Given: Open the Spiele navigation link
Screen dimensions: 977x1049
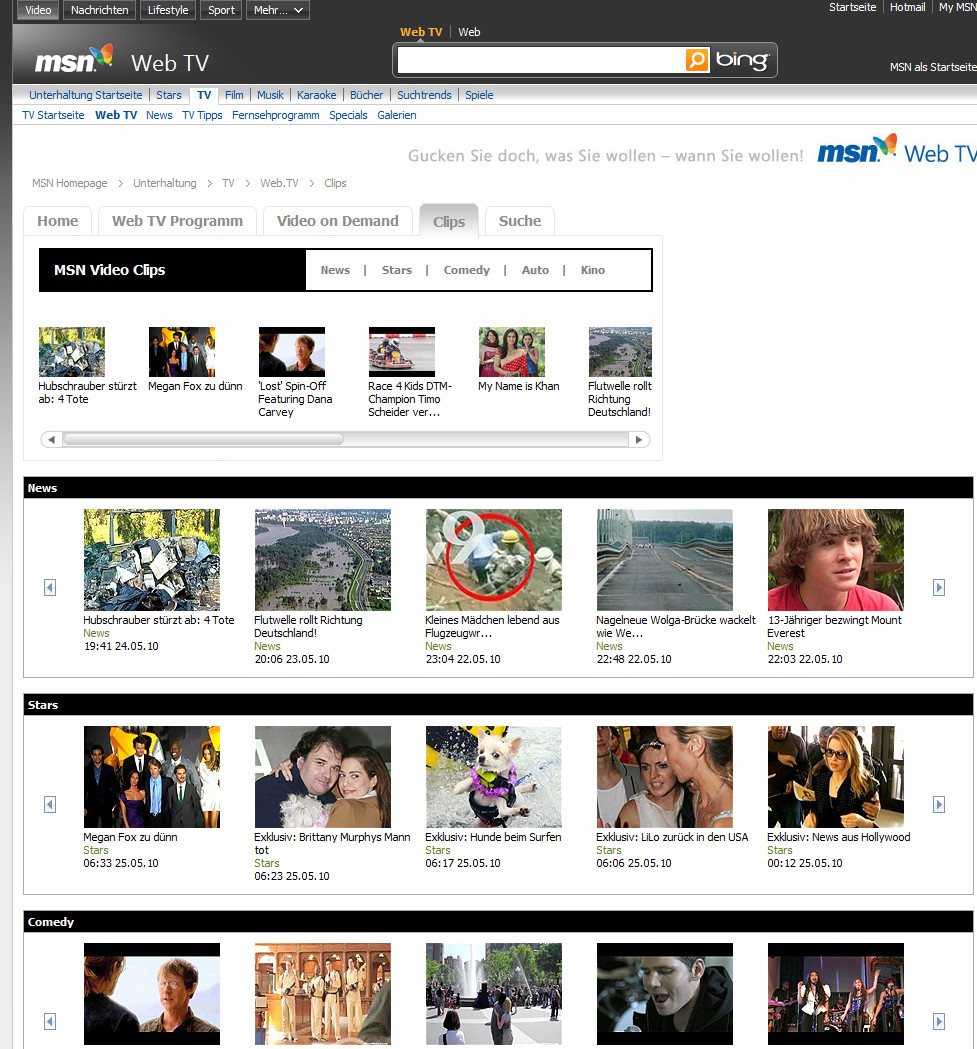Looking at the screenshot, I should point(479,95).
